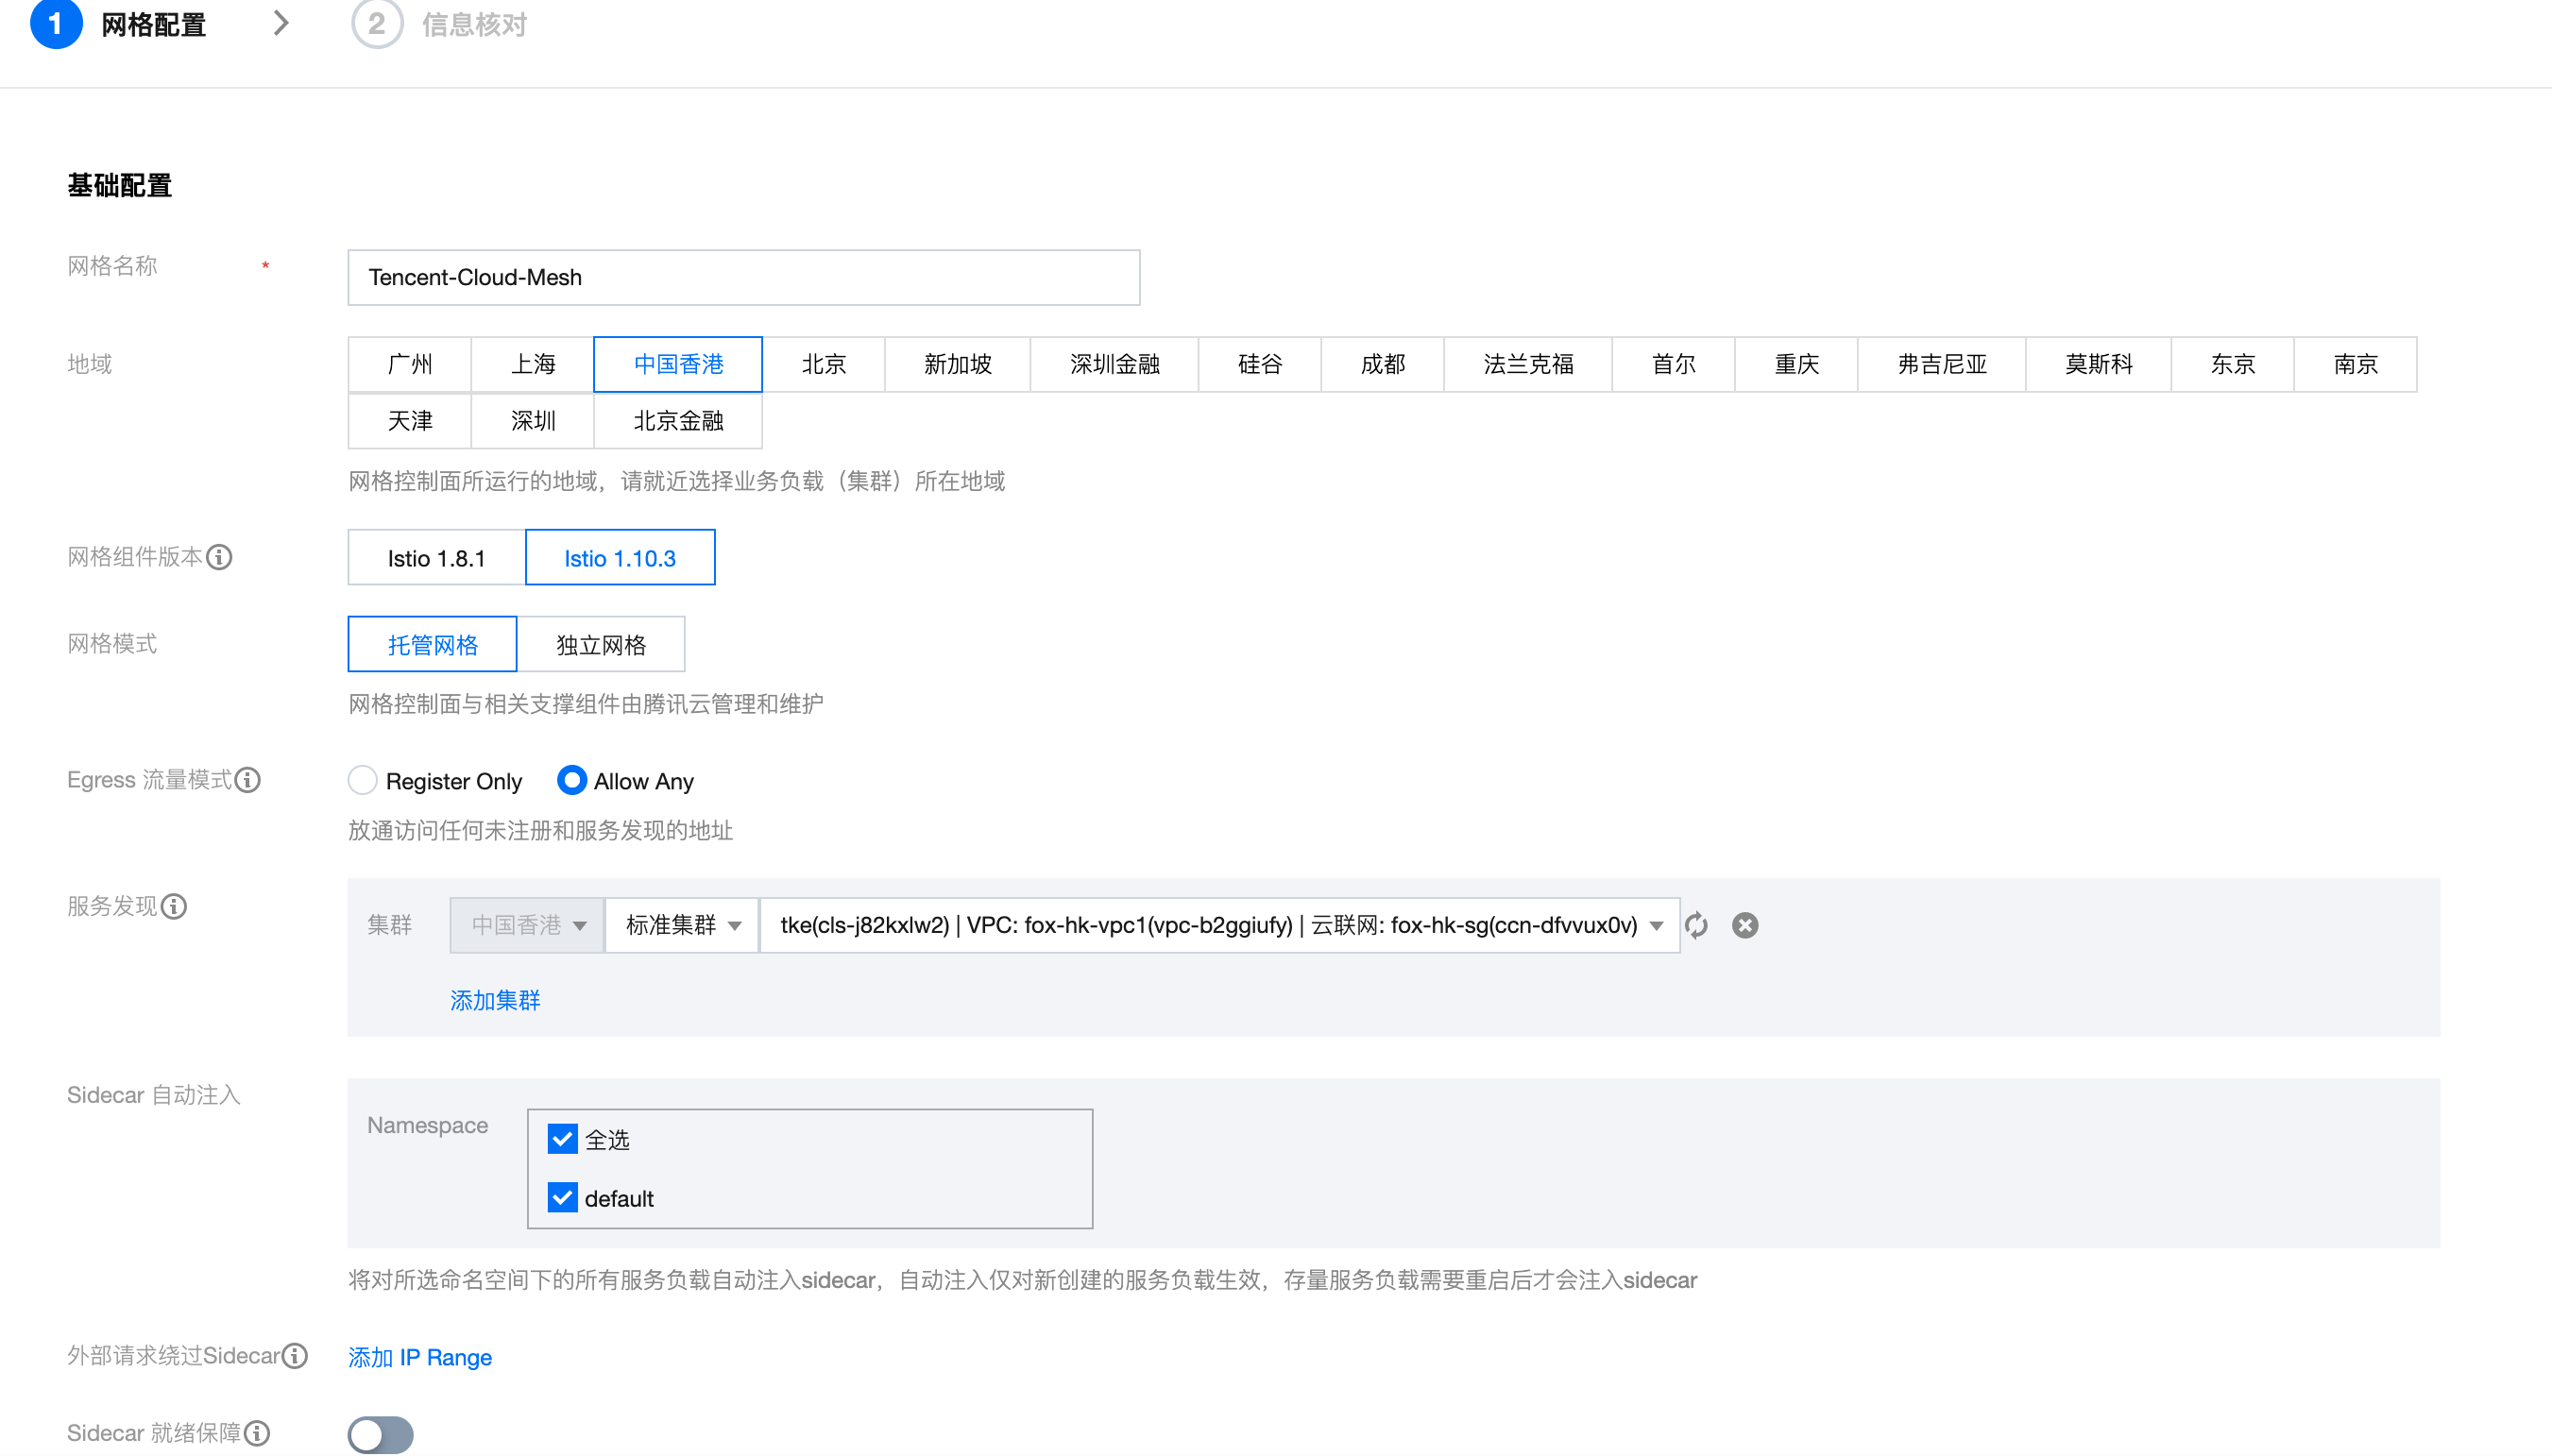Viewport: 2552px width, 1456px height.
Task: Click the info icon next to 外部请求绕过Sidecar
Action: 295,1356
